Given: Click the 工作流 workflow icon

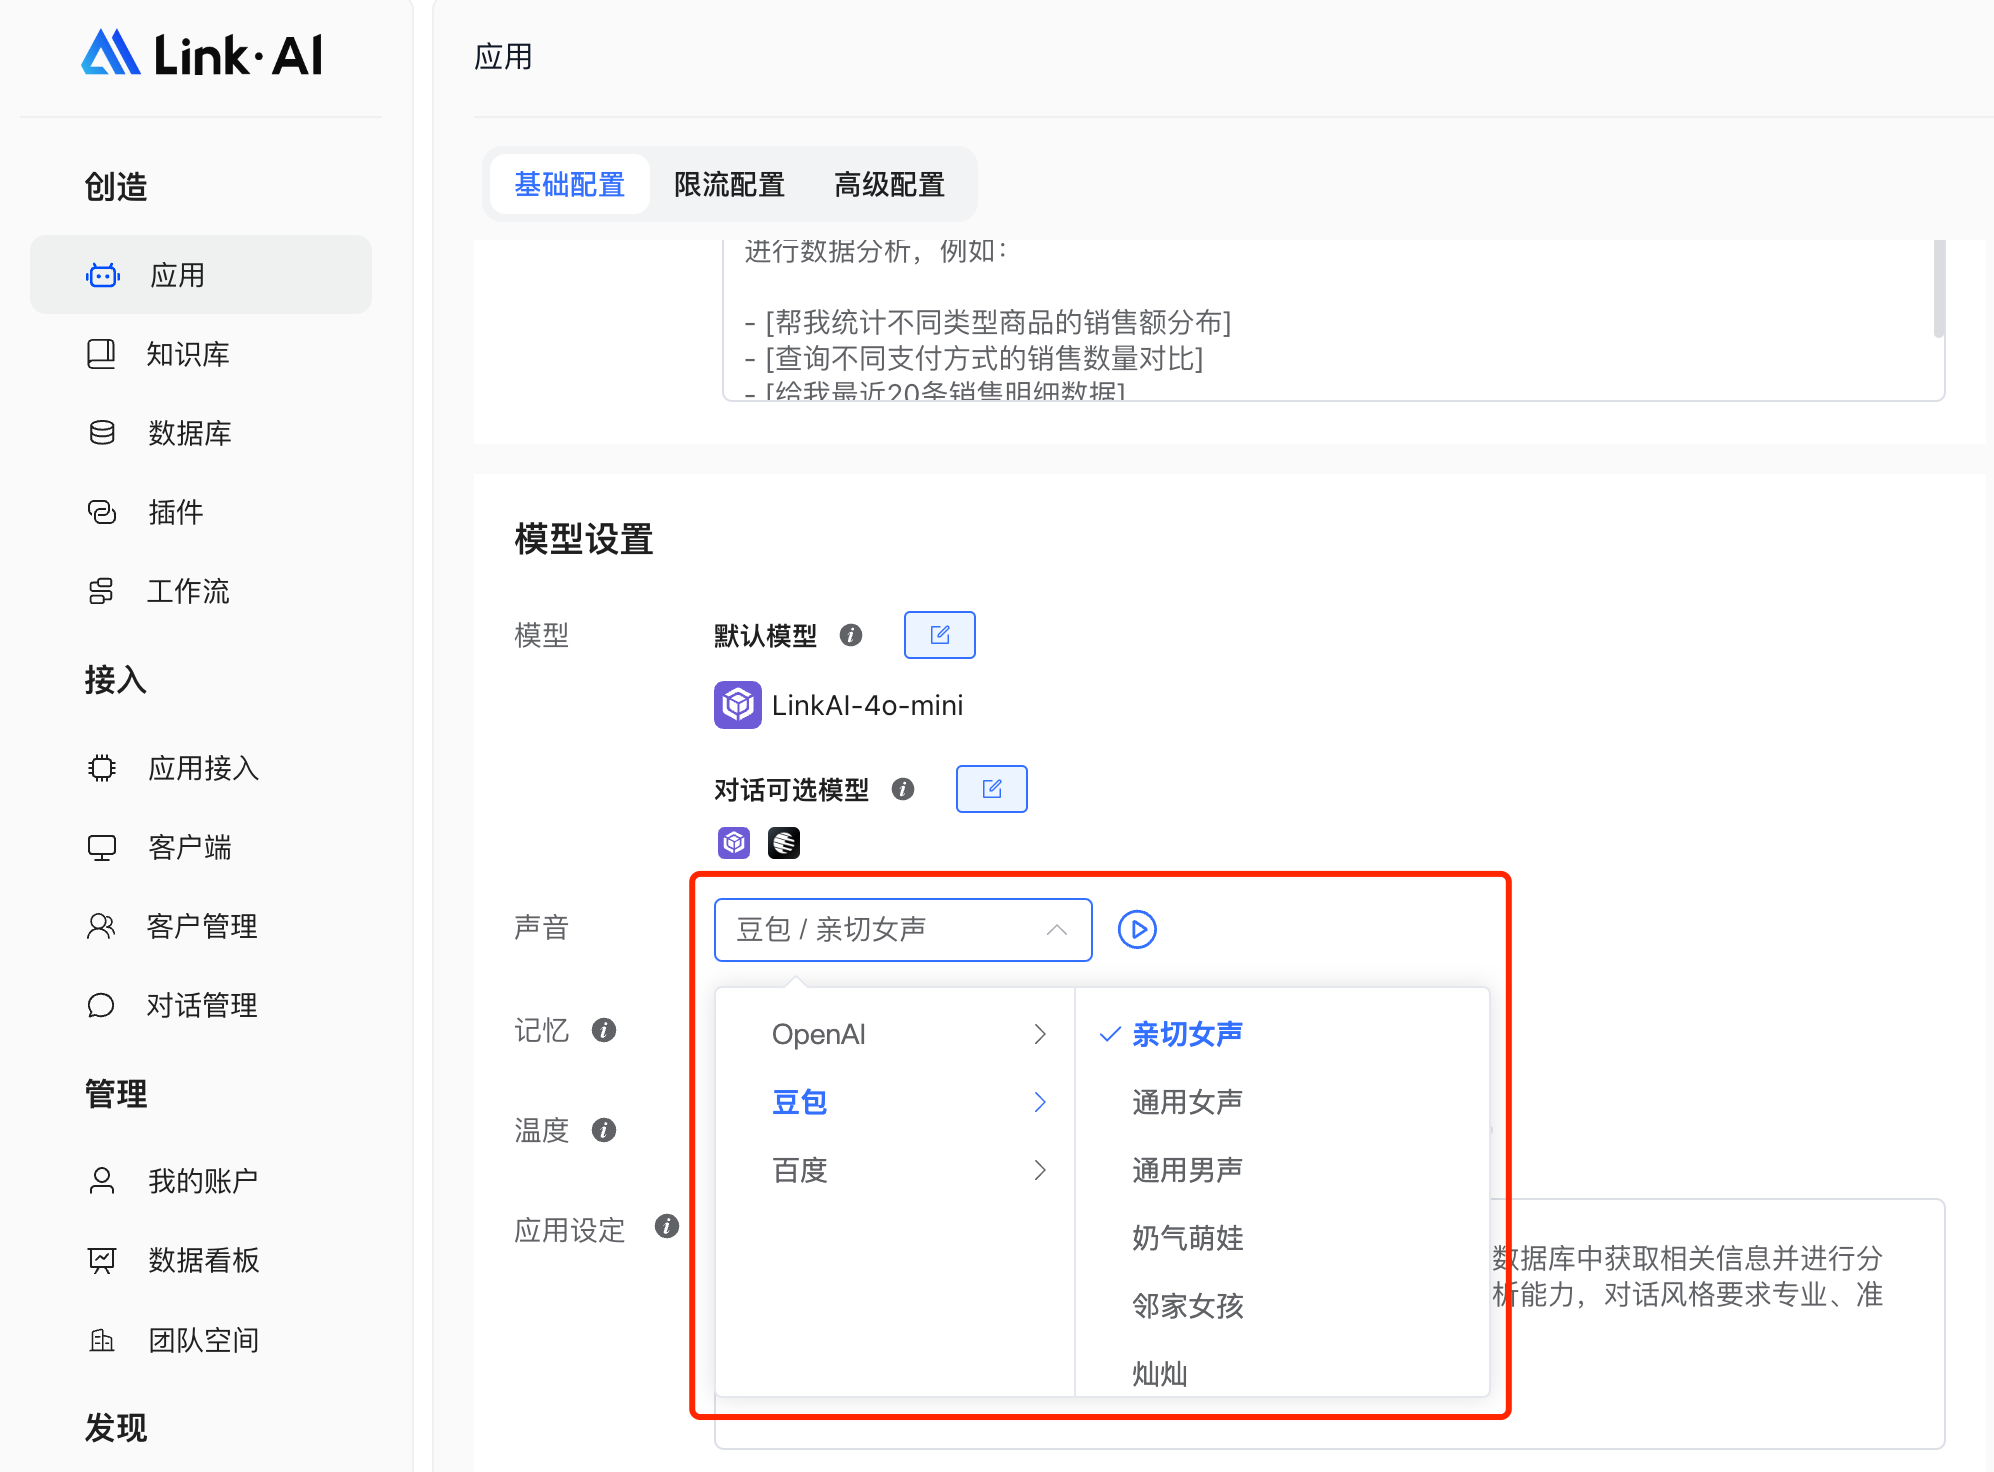Looking at the screenshot, I should [x=101, y=591].
